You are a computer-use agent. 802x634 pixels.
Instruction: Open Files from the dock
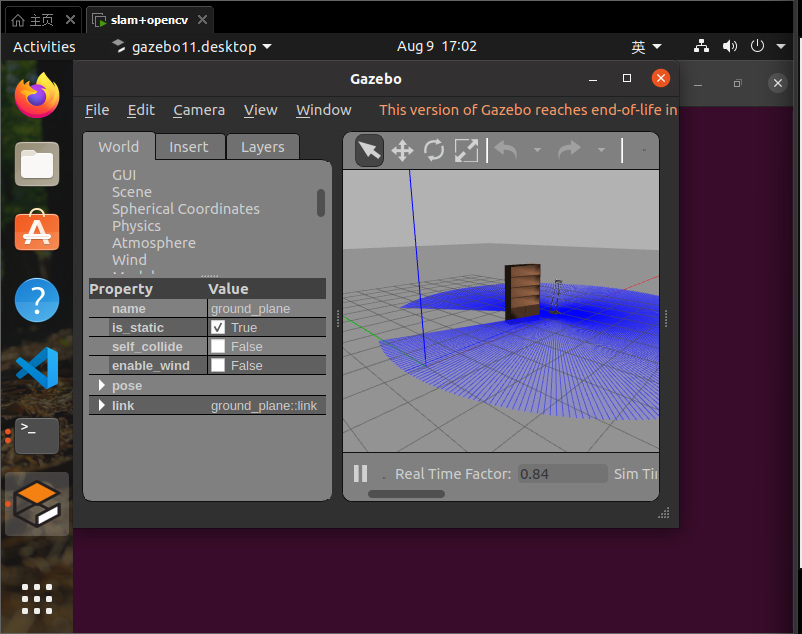click(37, 164)
